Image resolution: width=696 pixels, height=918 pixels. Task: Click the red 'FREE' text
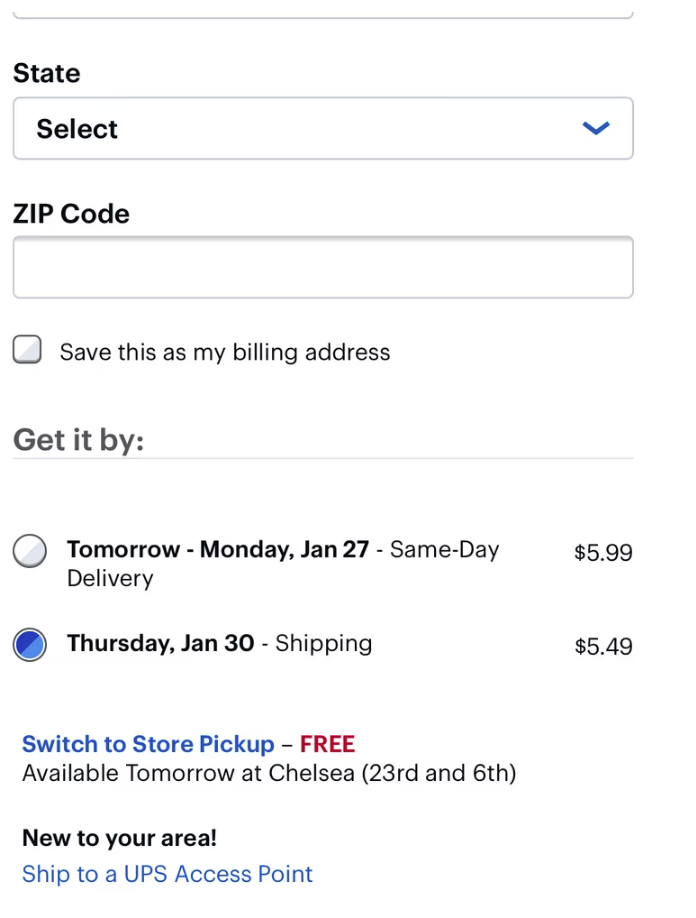(327, 744)
